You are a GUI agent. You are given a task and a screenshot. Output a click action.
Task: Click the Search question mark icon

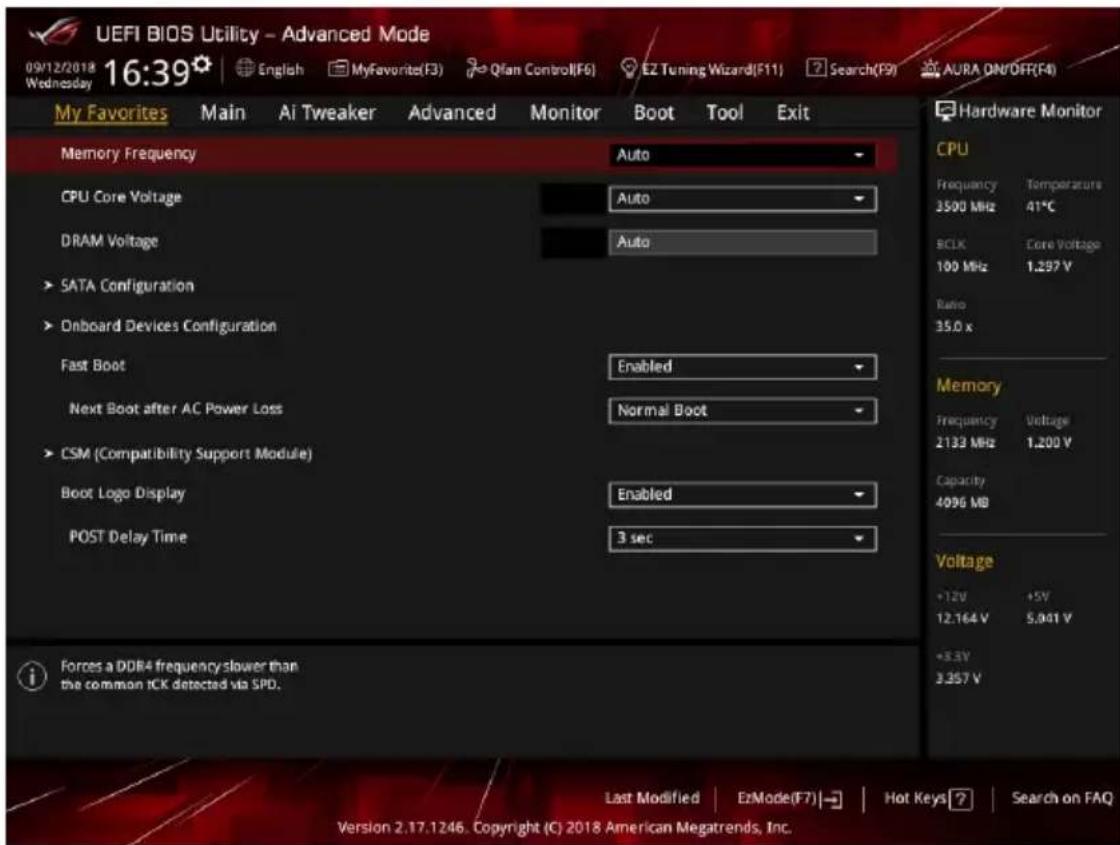(816, 68)
